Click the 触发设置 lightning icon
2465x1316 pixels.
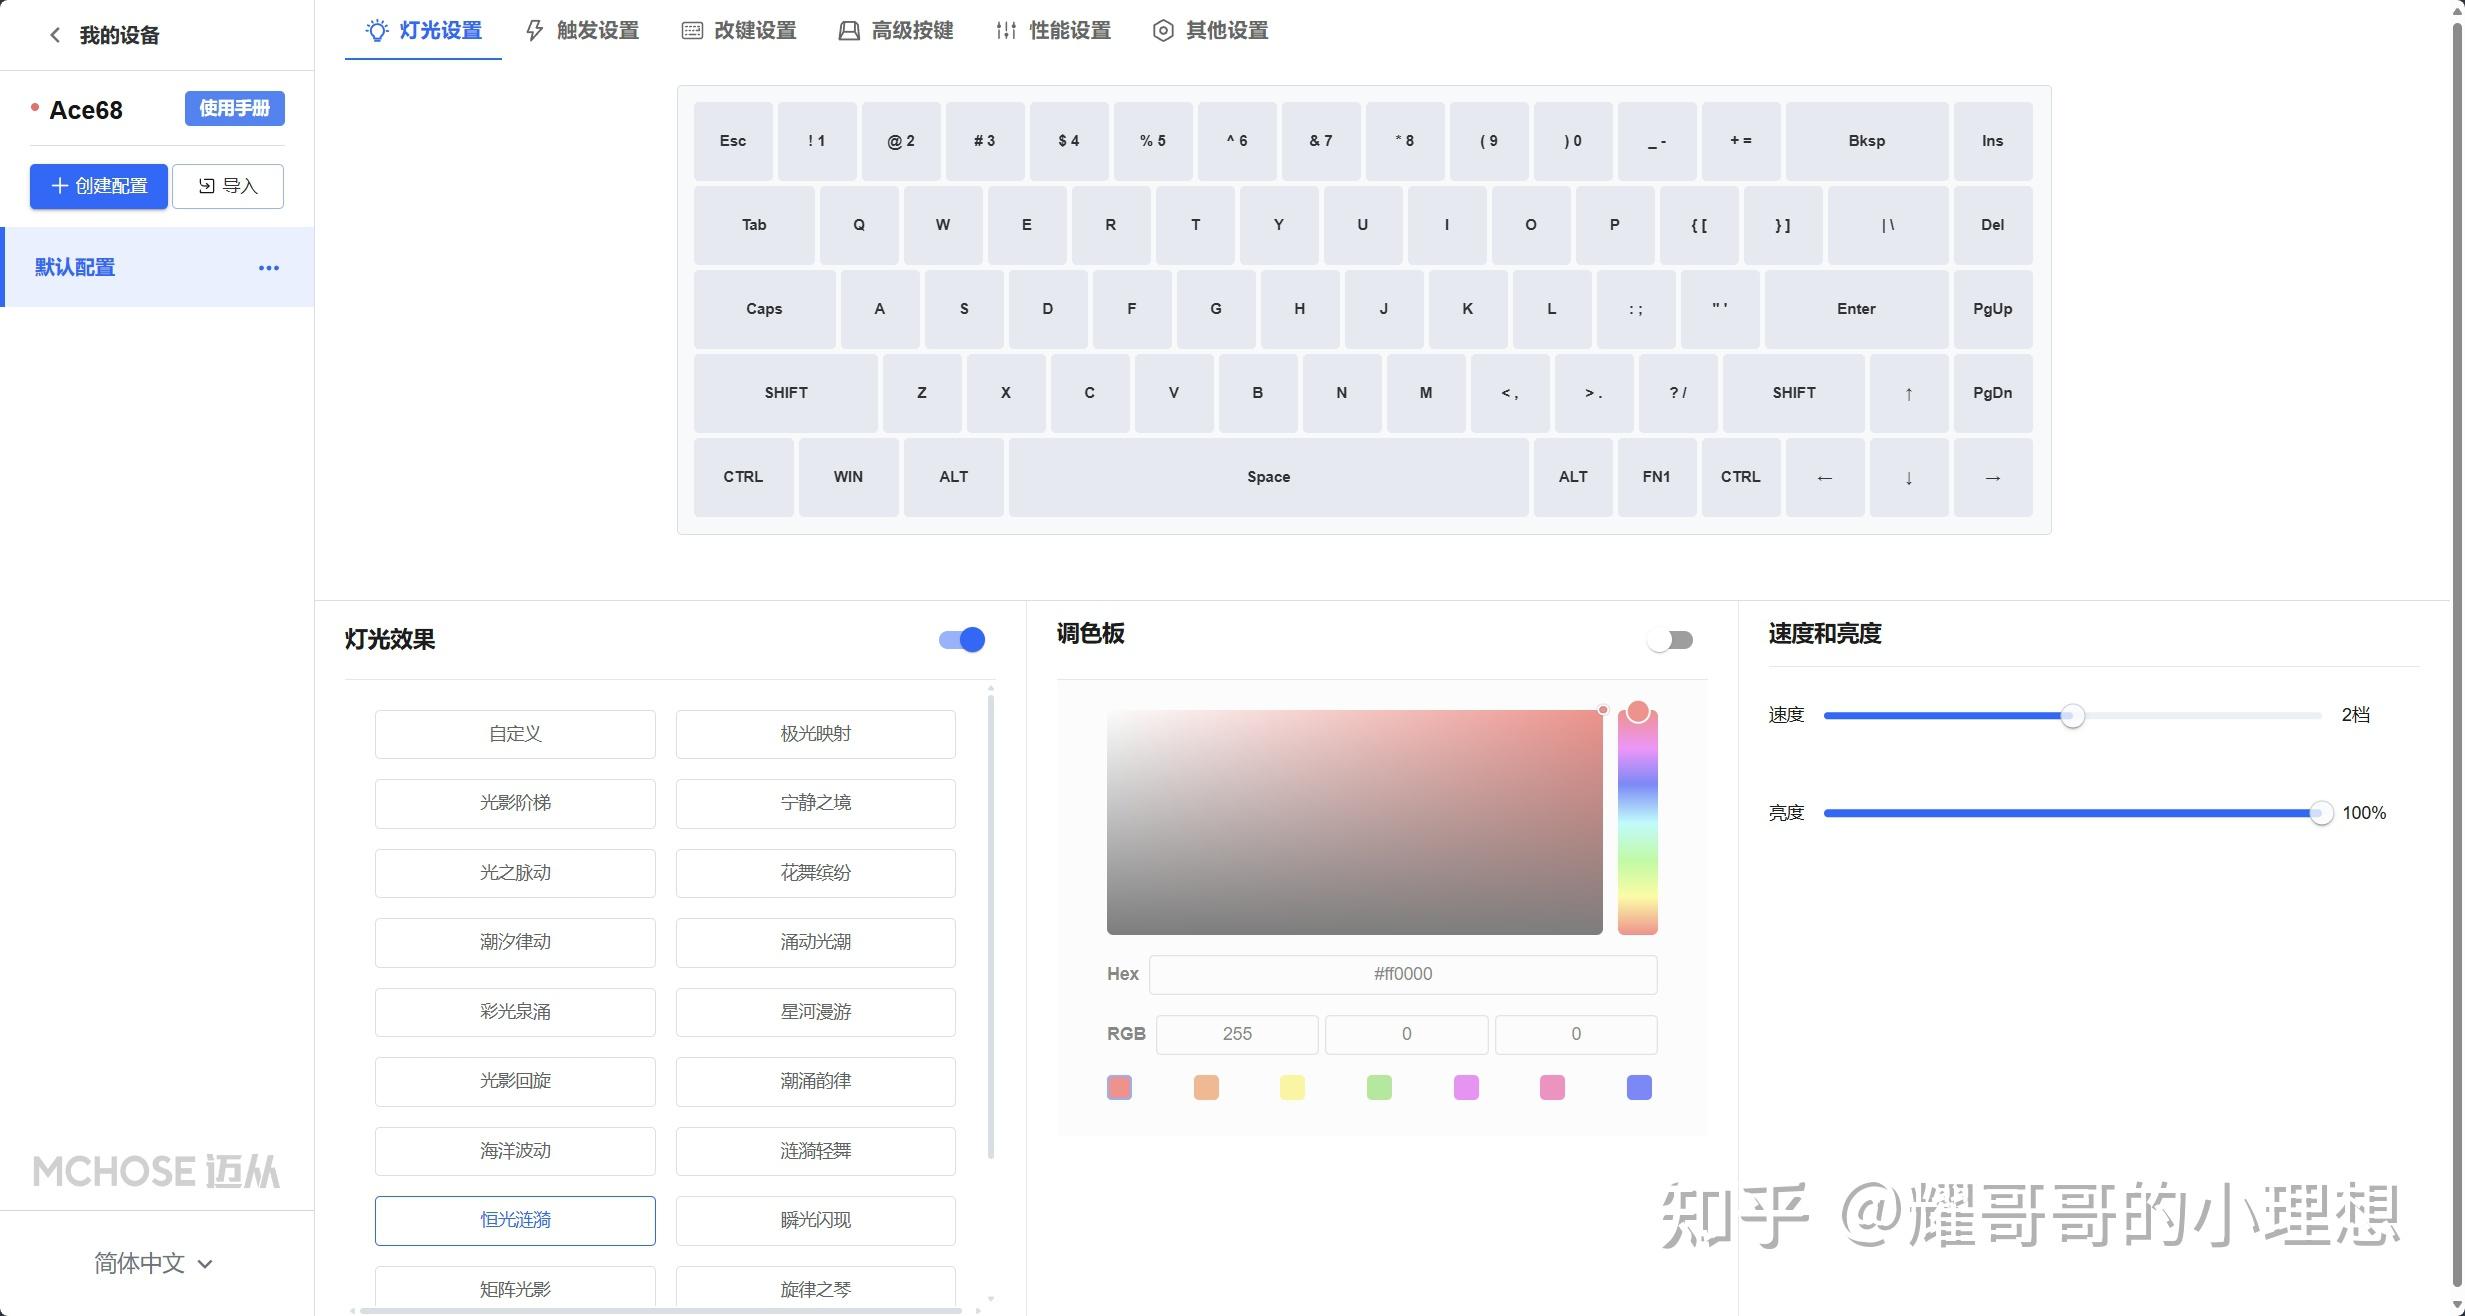click(534, 30)
